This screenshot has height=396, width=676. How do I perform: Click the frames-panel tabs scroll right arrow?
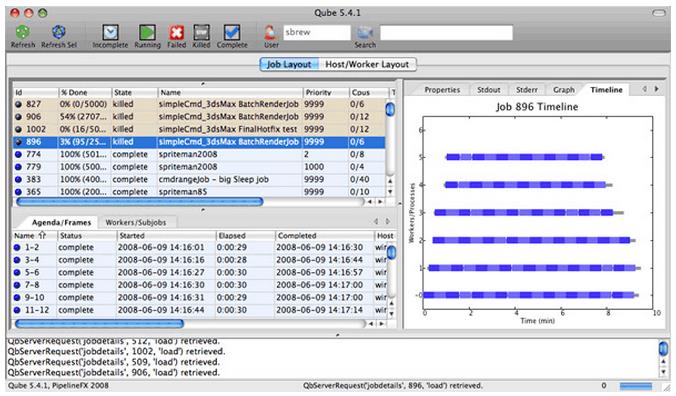[388, 221]
